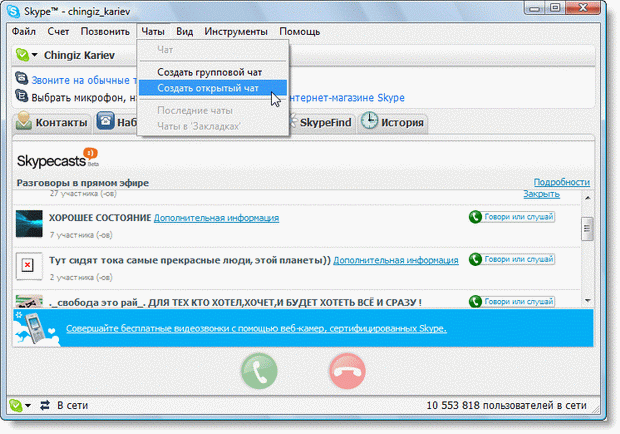Open the Файл menu
The height and width of the screenshot is (434, 620).
pos(24,32)
